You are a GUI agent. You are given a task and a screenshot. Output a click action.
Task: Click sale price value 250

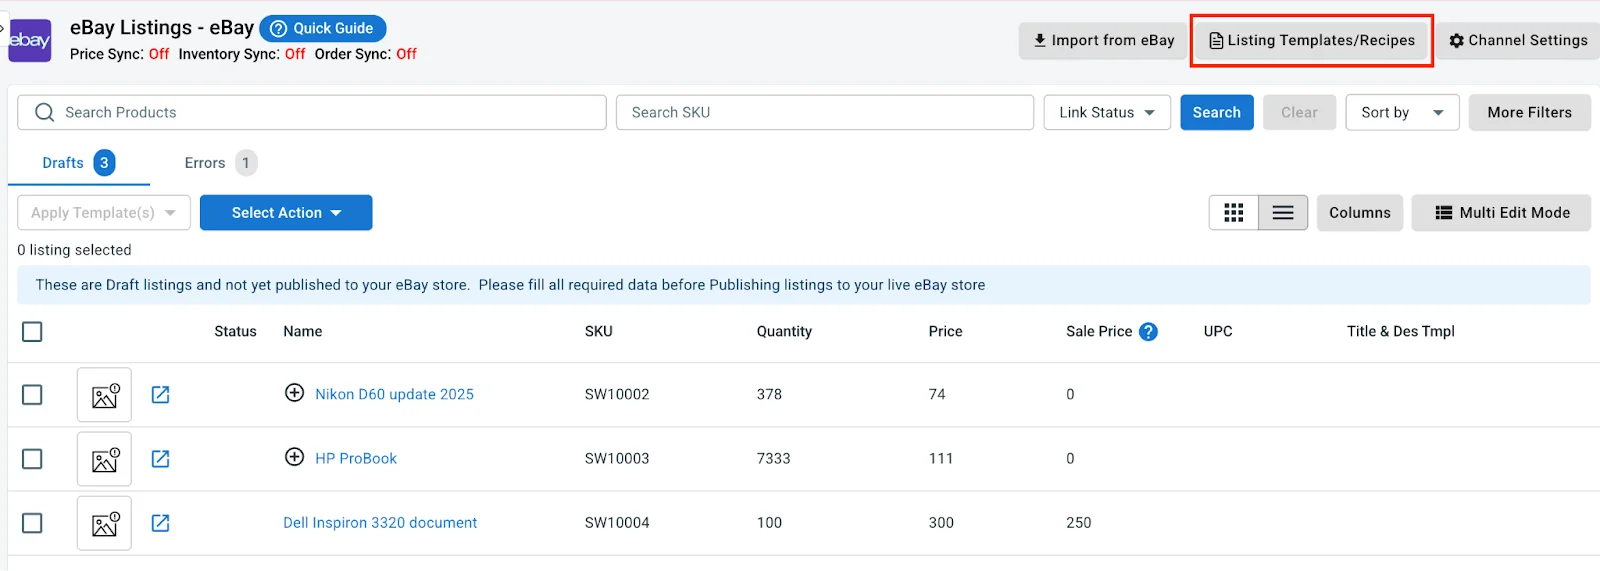pyautogui.click(x=1078, y=522)
